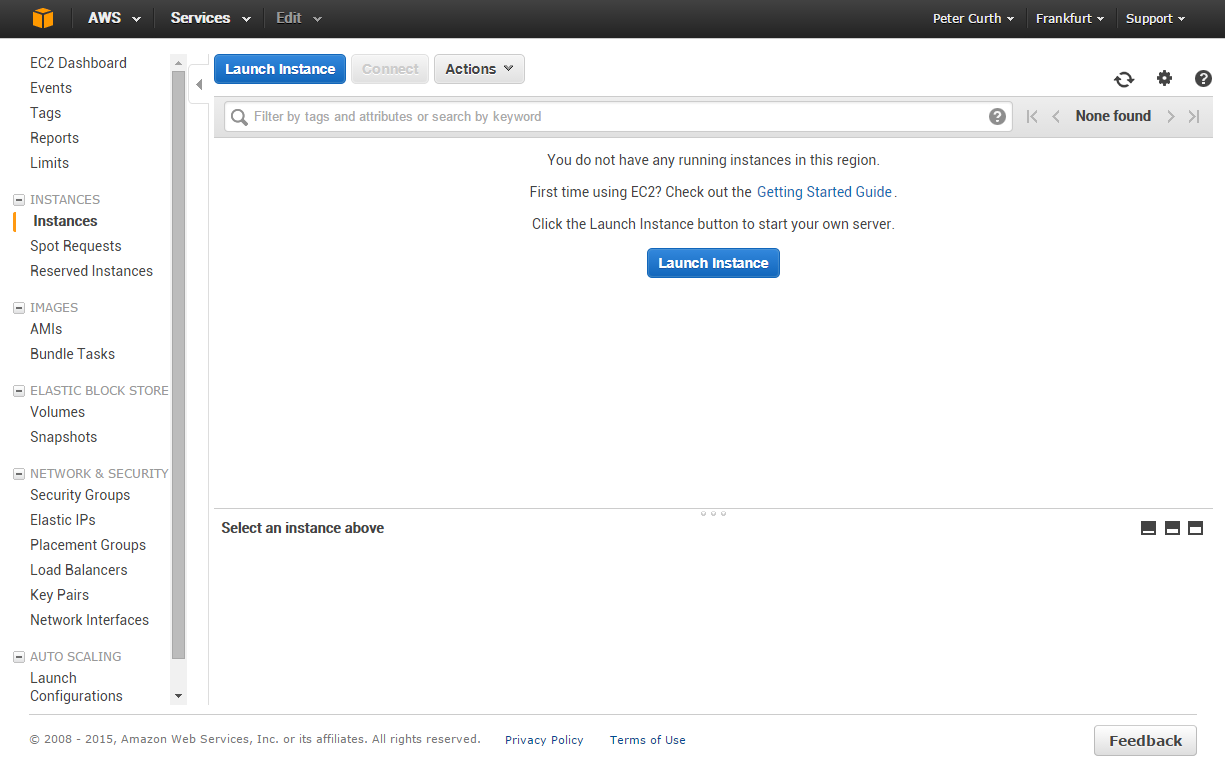Open the Support menu

pos(1155,19)
